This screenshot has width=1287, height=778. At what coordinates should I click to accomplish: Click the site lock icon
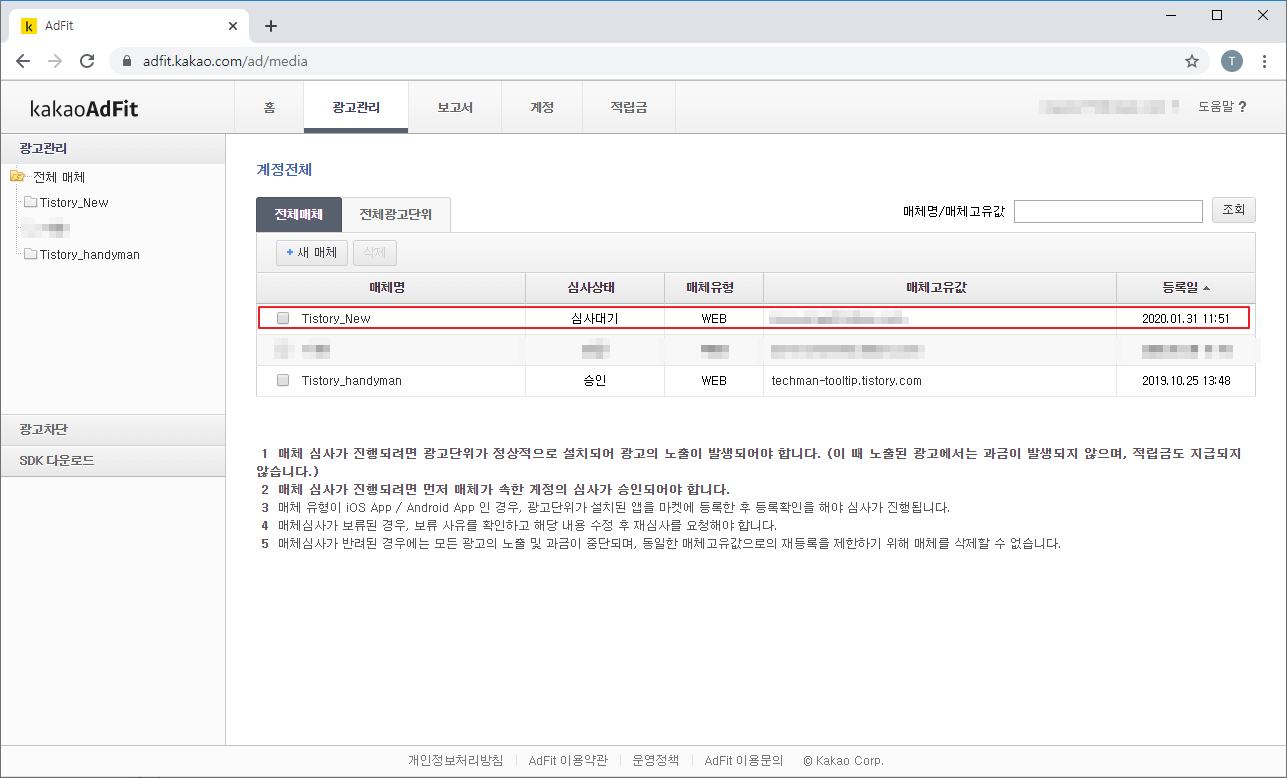tap(126, 61)
